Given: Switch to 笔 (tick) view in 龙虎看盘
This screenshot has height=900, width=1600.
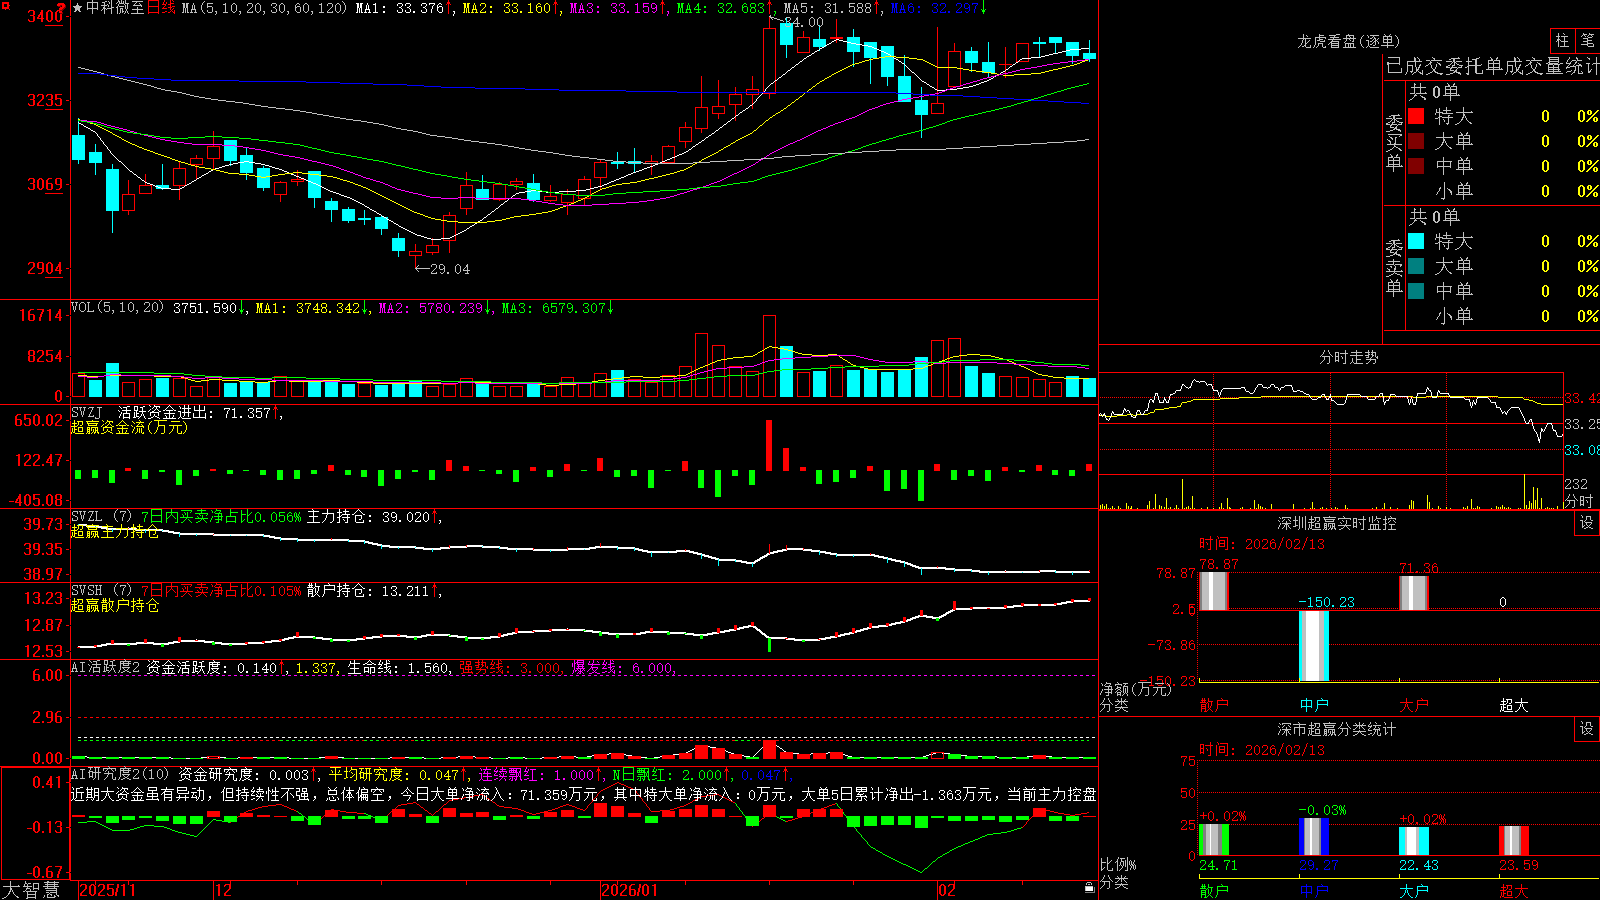Looking at the screenshot, I should [x=1587, y=40].
